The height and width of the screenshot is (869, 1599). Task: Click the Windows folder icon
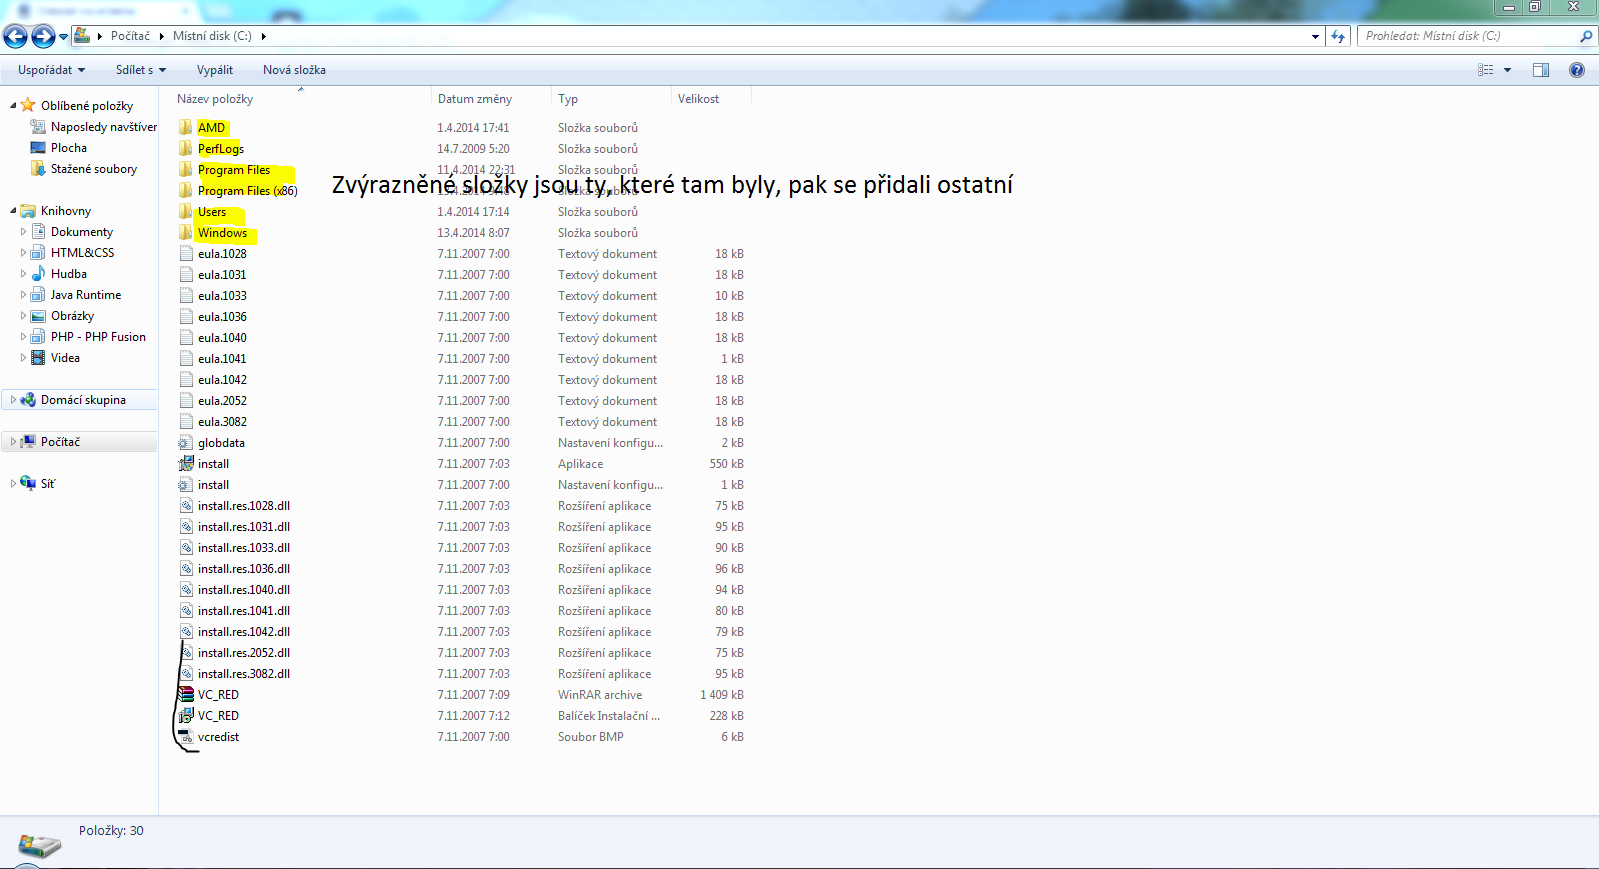pos(186,233)
